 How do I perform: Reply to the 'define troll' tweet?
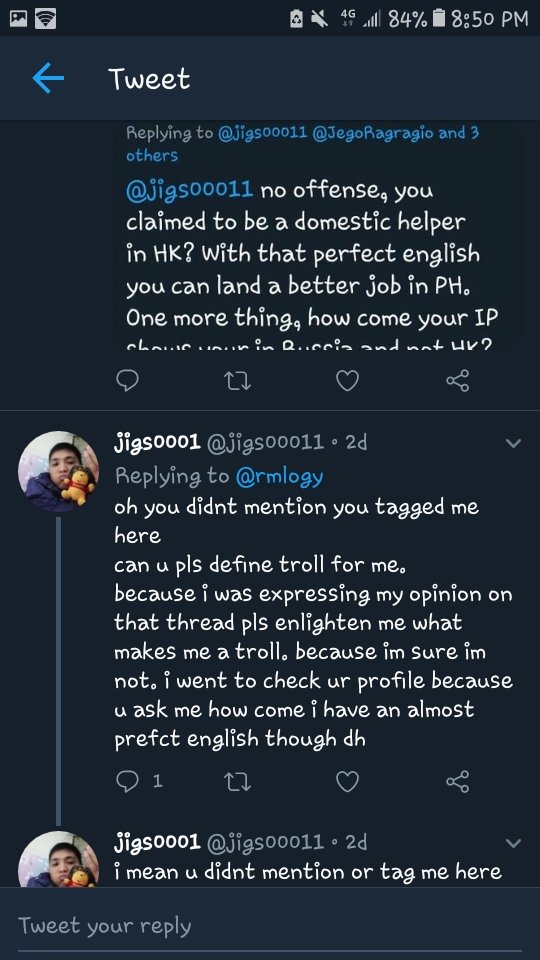[127, 781]
